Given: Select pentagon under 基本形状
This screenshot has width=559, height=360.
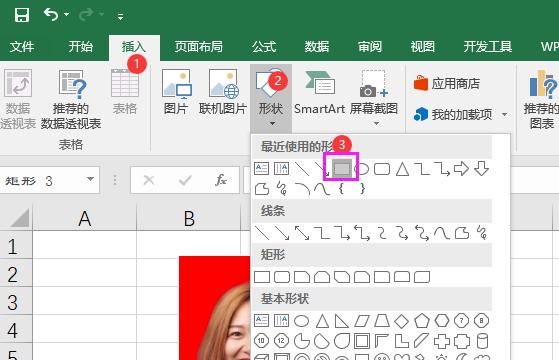Looking at the screenshot, I should point(422,321).
